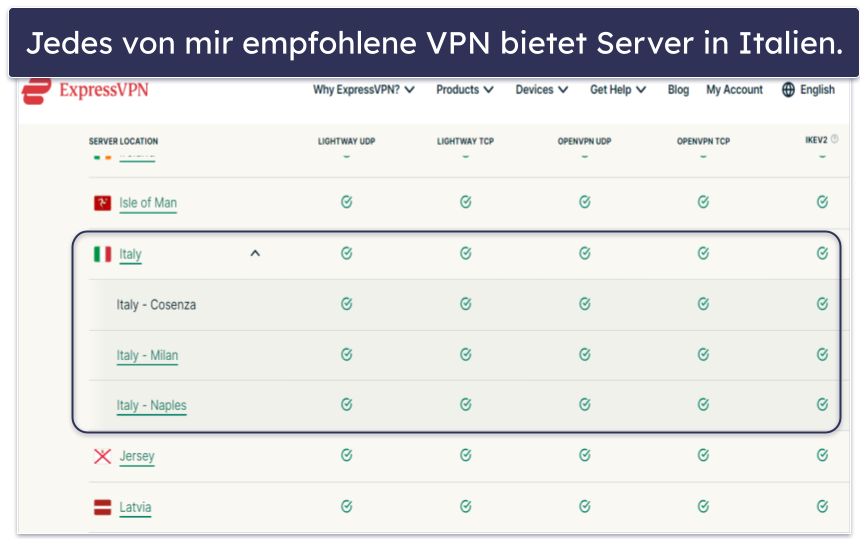Viewport: 860px width, 539px height.
Task: Go to the Blog page
Action: [678, 89]
